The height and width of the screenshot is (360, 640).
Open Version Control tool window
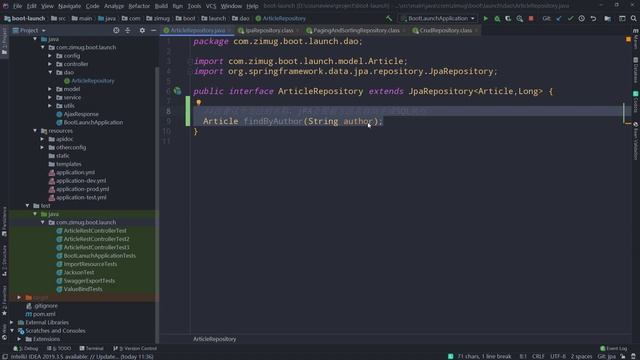tap(135, 349)
